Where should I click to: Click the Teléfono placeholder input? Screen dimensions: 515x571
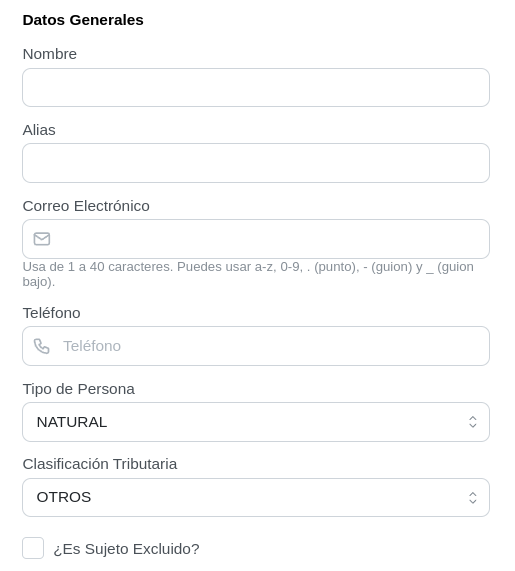[256, 346]
